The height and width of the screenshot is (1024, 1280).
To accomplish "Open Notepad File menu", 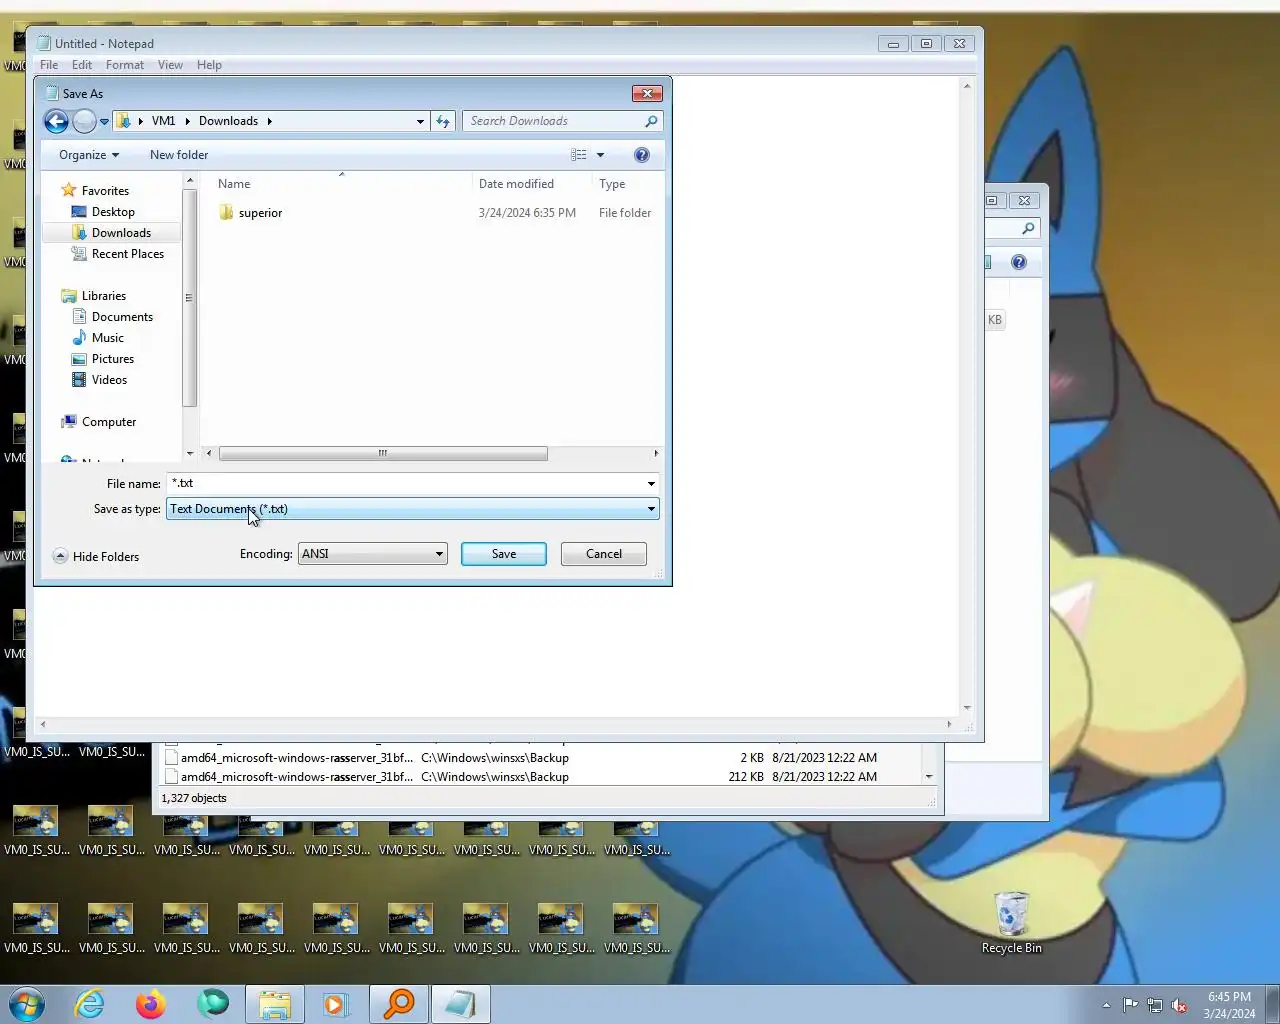I will [49, 65].
